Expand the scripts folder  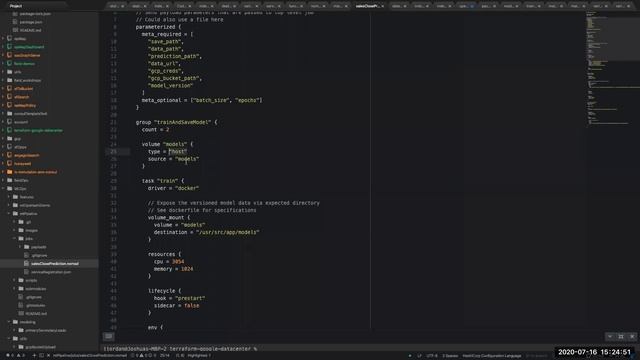[15, 280]
